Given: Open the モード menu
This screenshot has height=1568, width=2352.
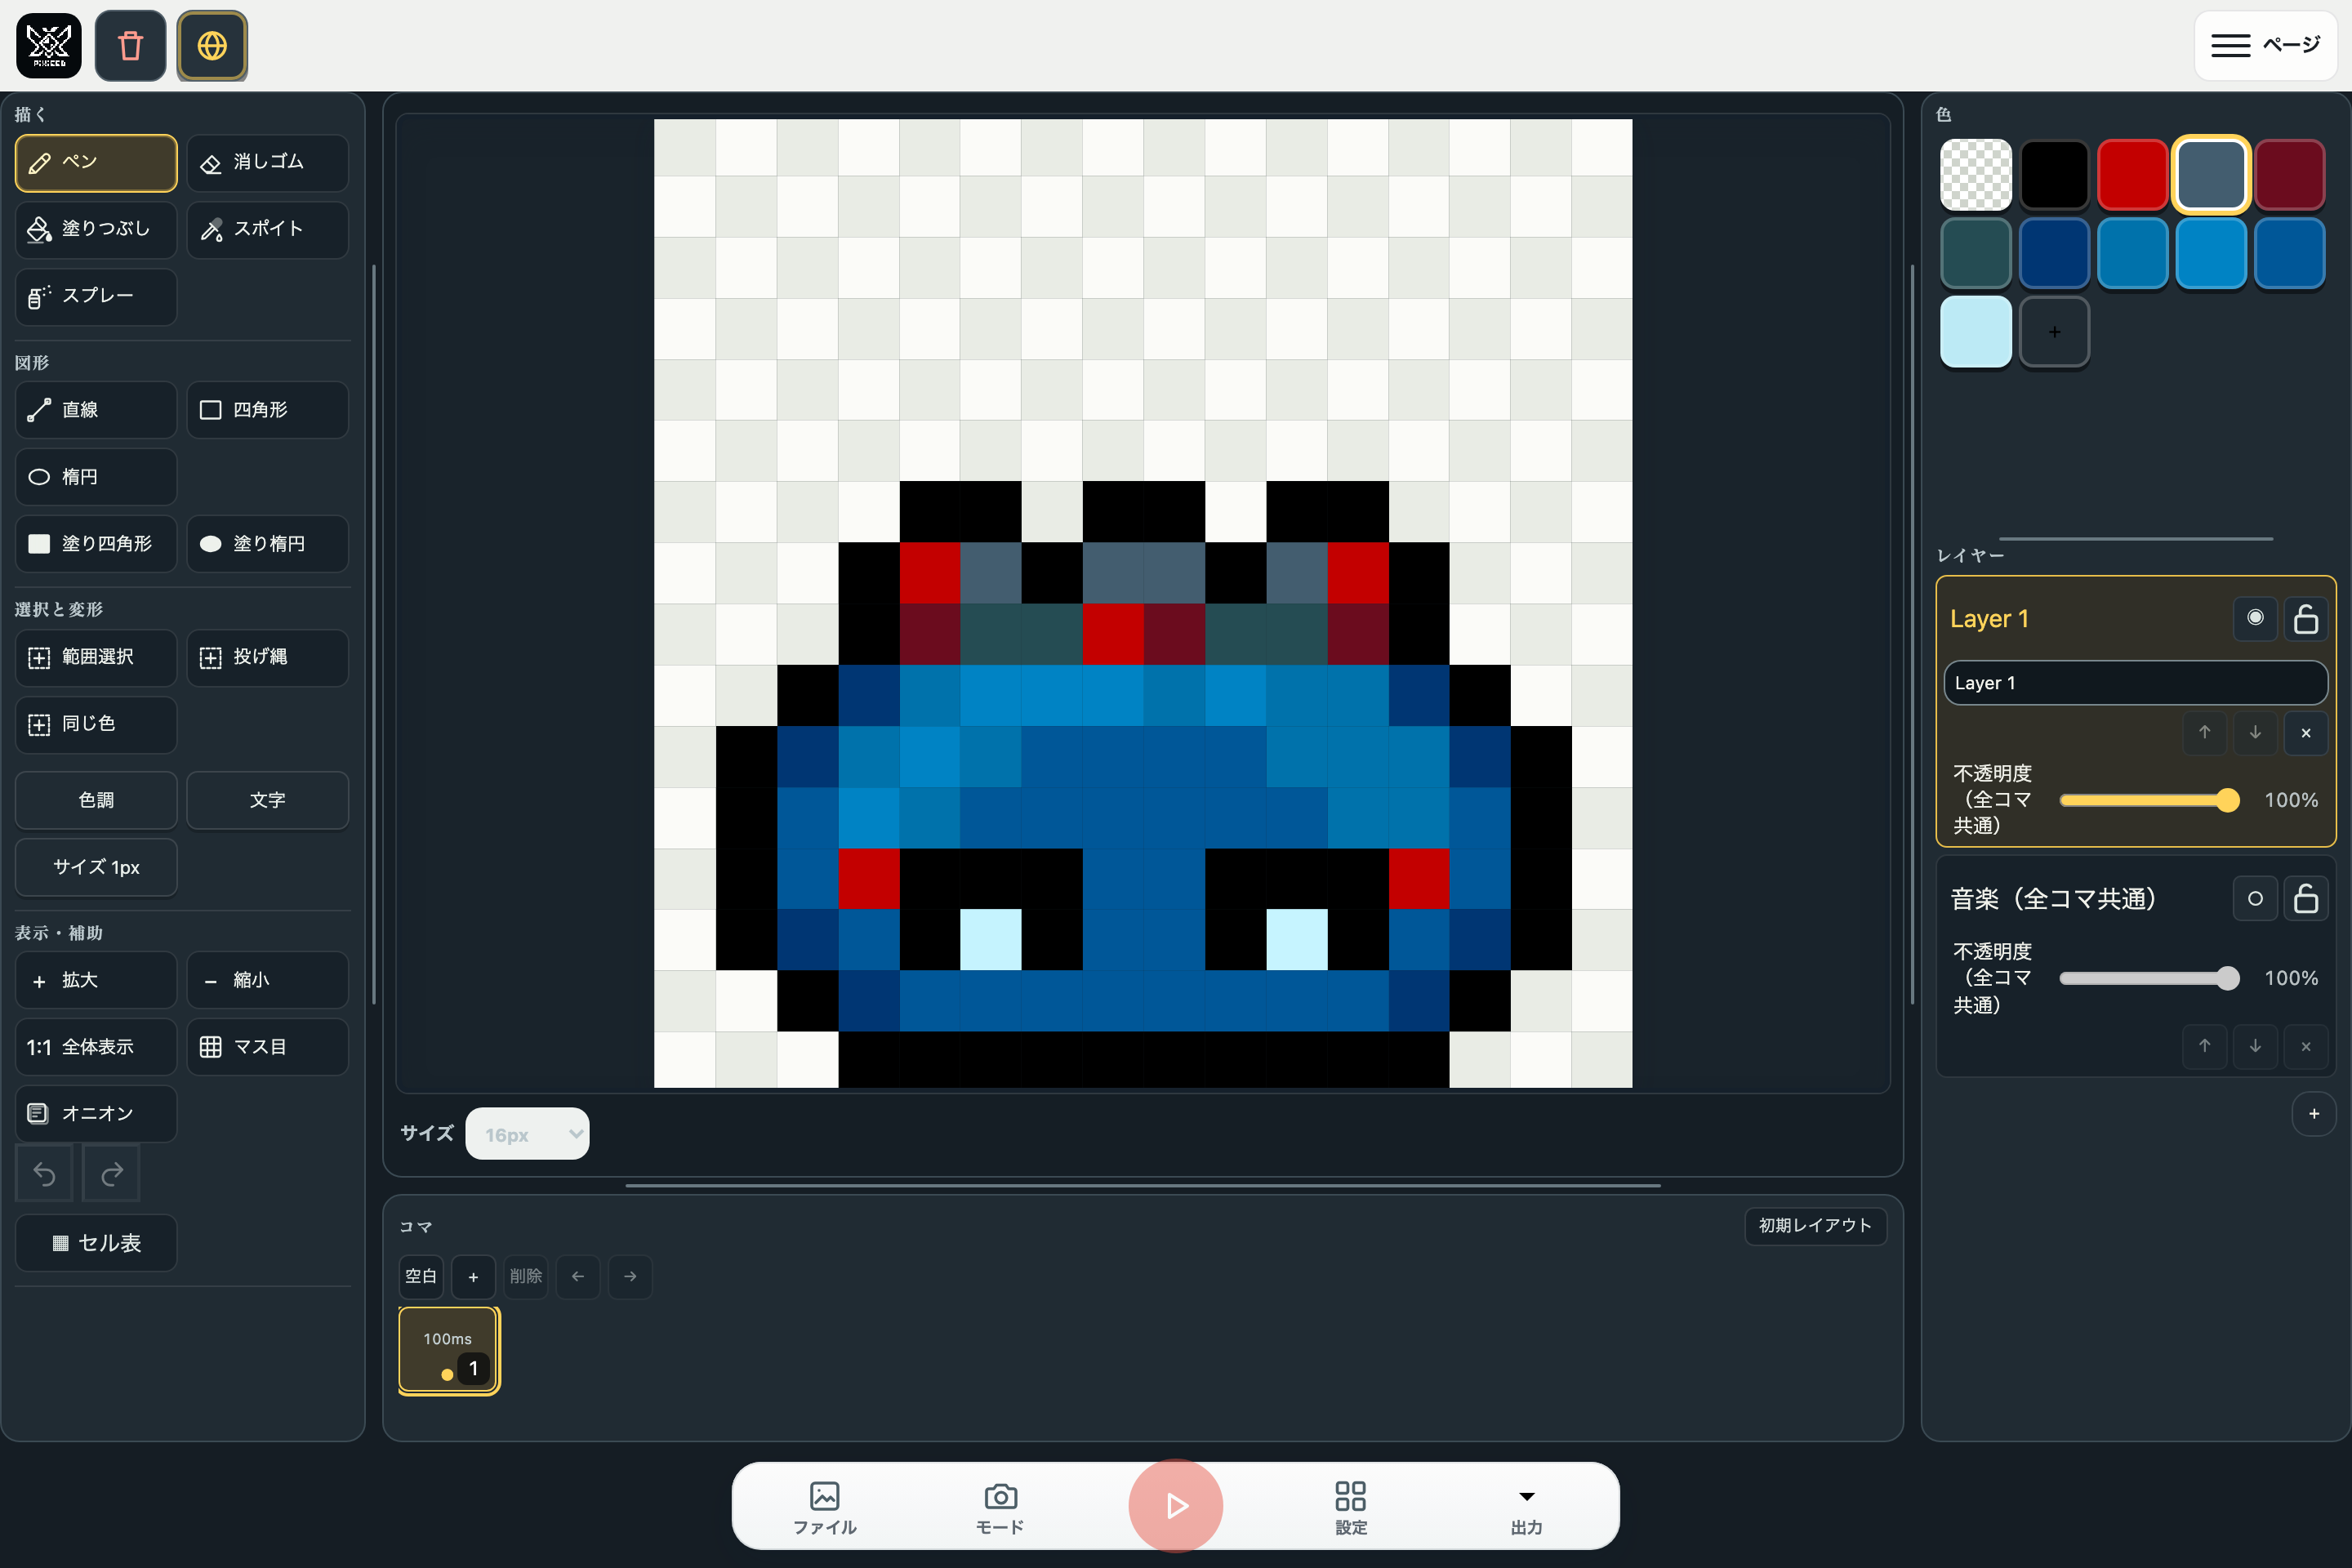Looking at the screenshot, I should point(1000,1508).
